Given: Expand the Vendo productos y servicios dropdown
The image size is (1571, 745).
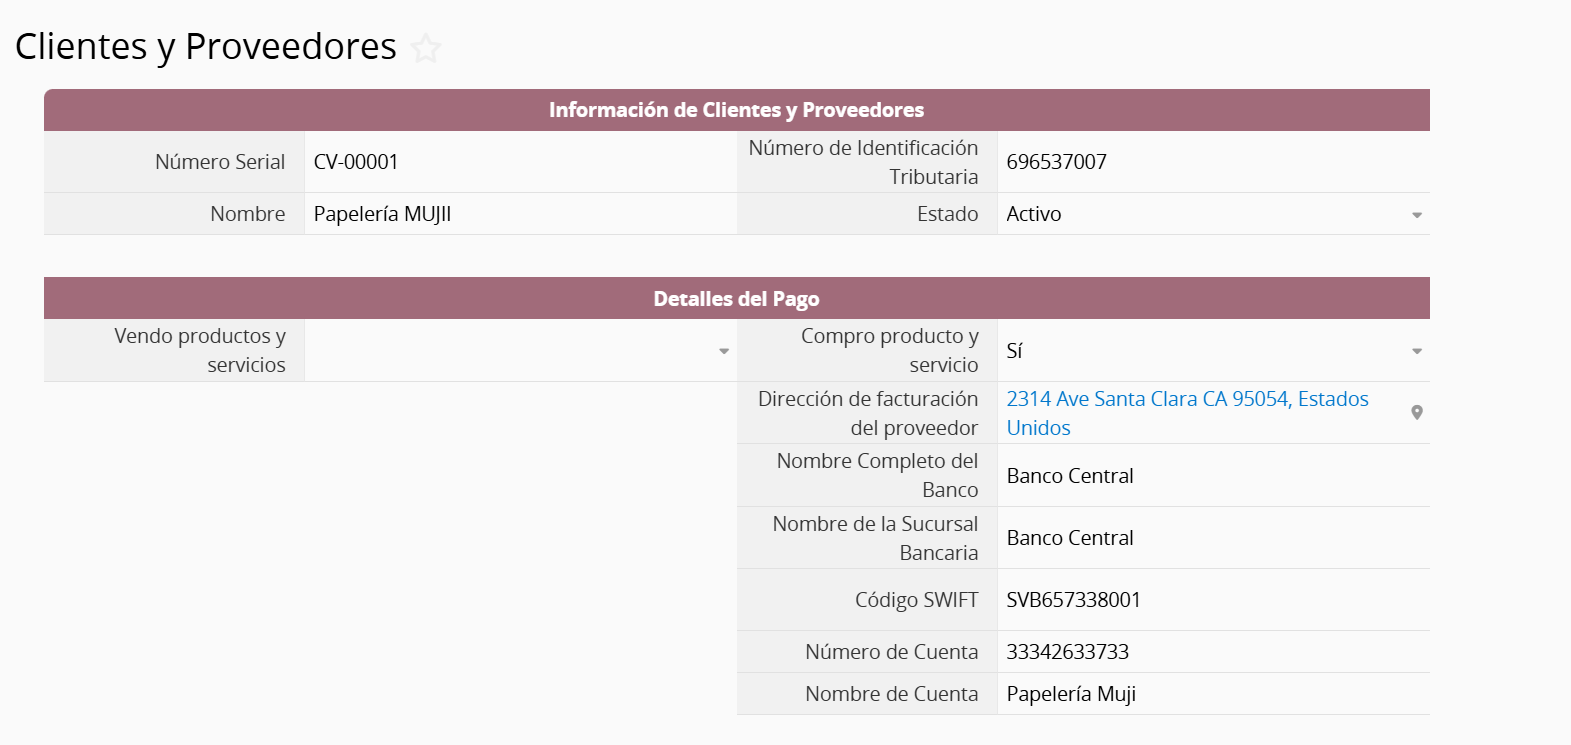Looking at the screenshot, I should pos(723,351).
